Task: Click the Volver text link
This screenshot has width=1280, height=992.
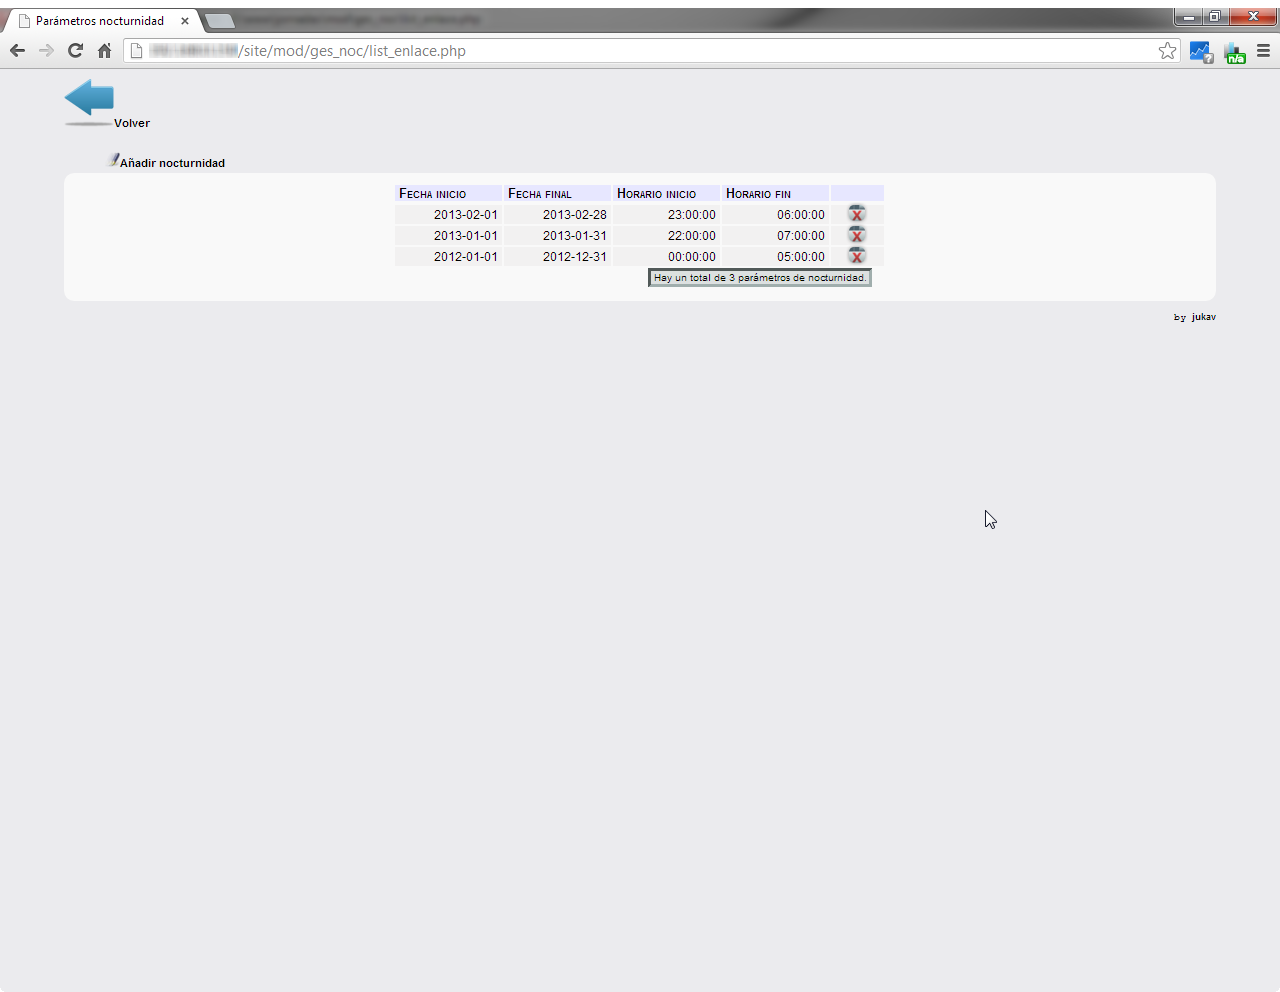Action: (x=132, y=123)
